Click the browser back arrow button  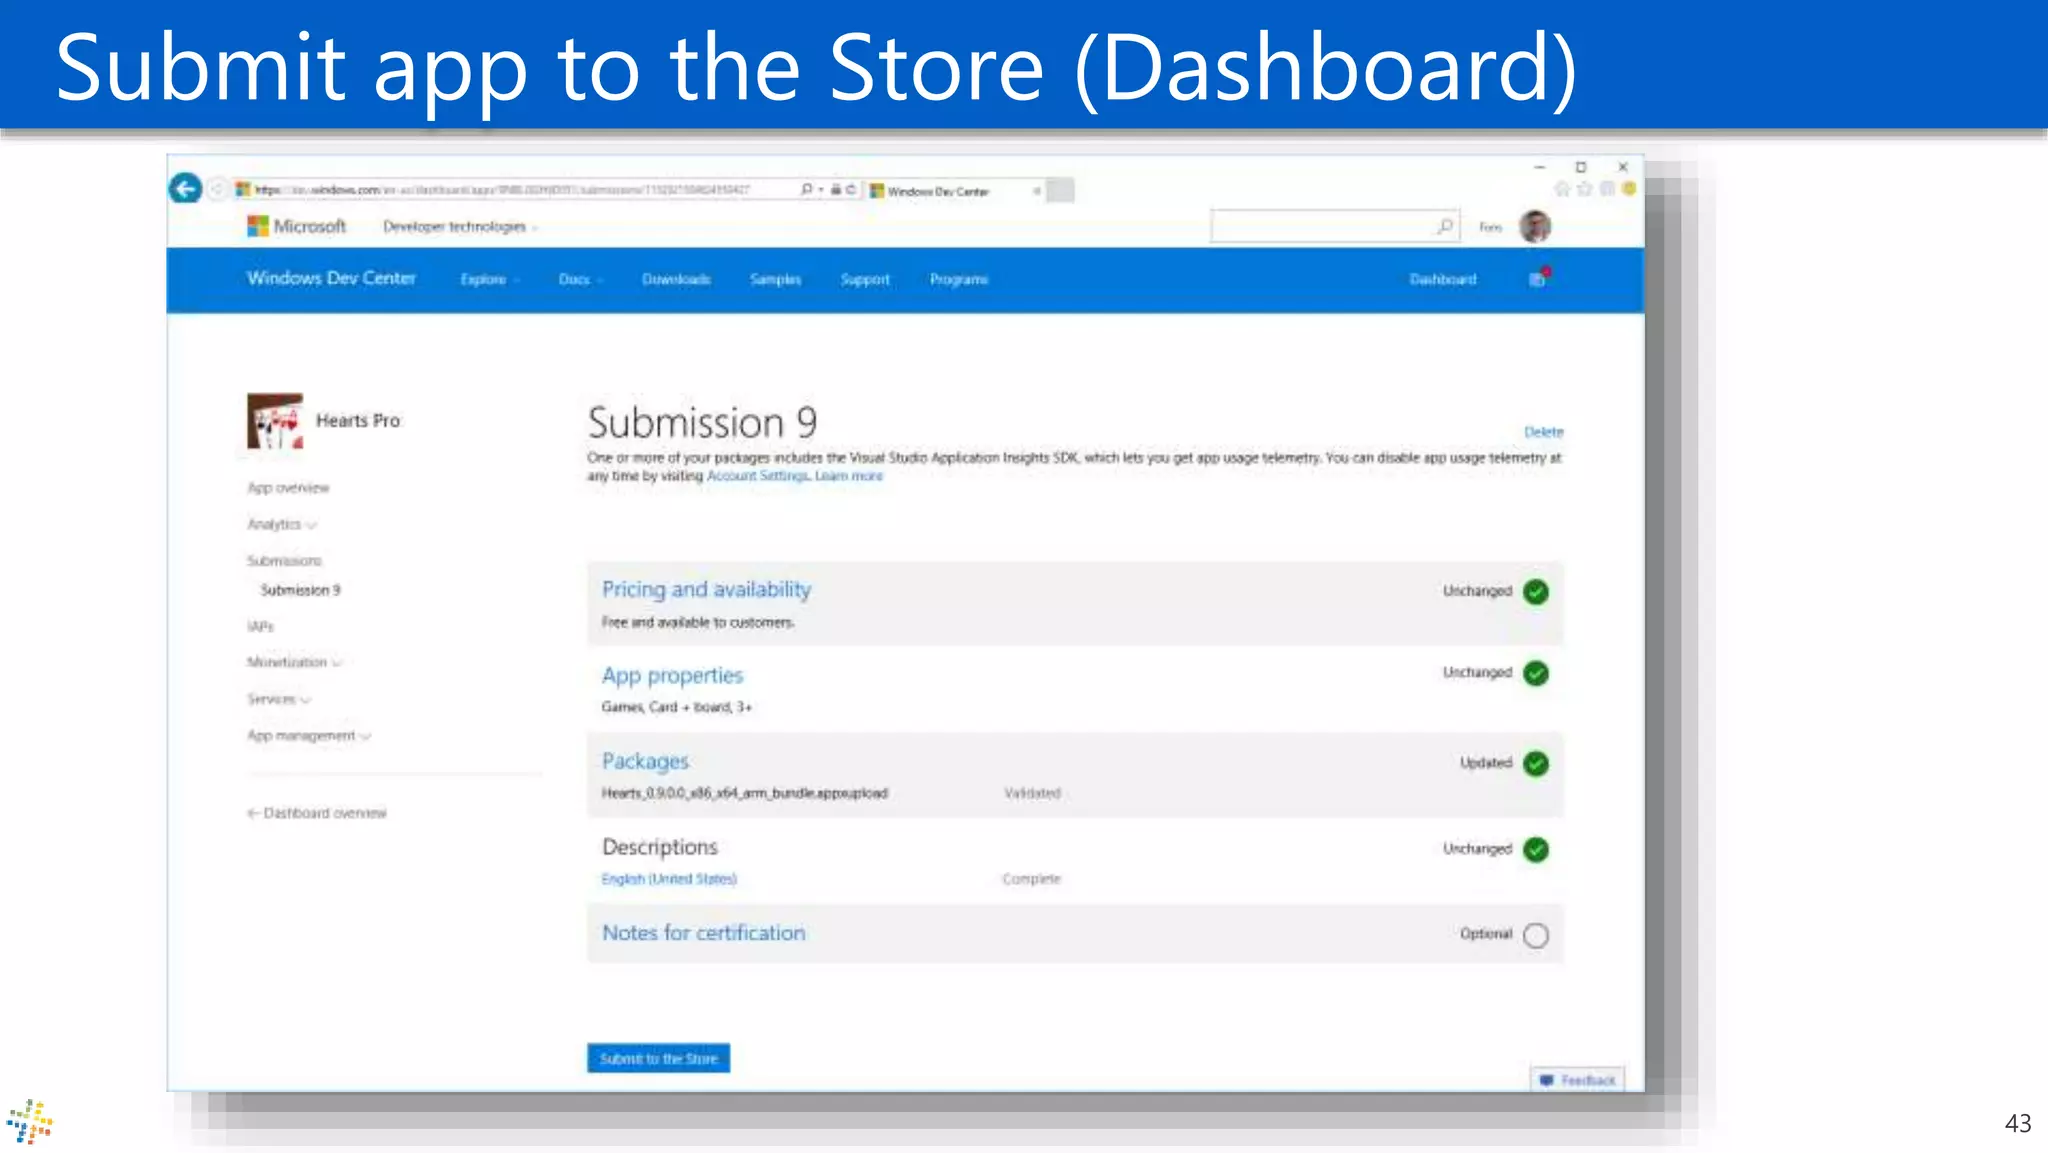(x=185, y=188)
